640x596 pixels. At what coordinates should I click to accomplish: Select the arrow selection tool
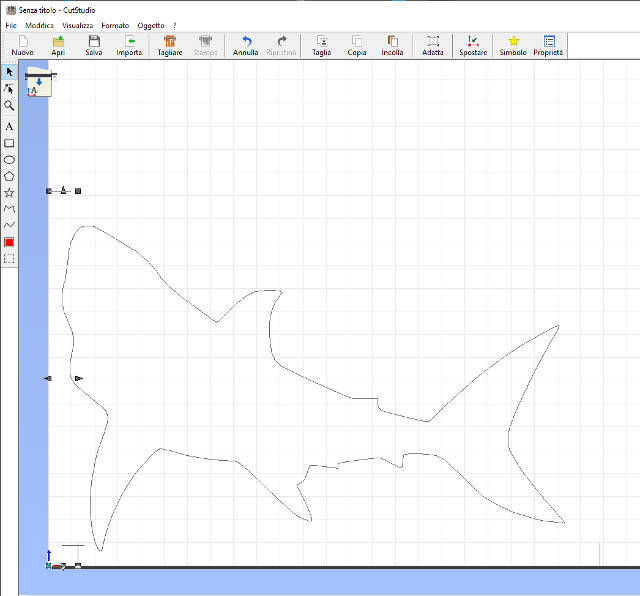[9, 72]
